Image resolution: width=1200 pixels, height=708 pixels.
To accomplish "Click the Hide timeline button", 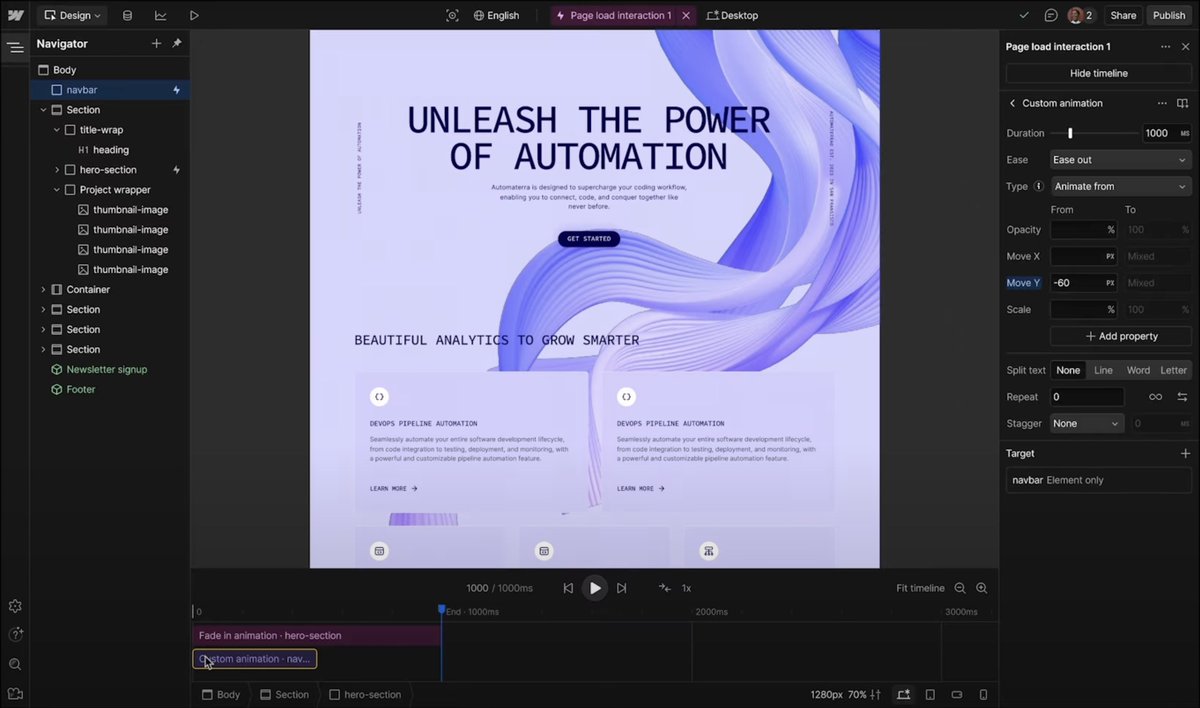I will coord(1098,73).
